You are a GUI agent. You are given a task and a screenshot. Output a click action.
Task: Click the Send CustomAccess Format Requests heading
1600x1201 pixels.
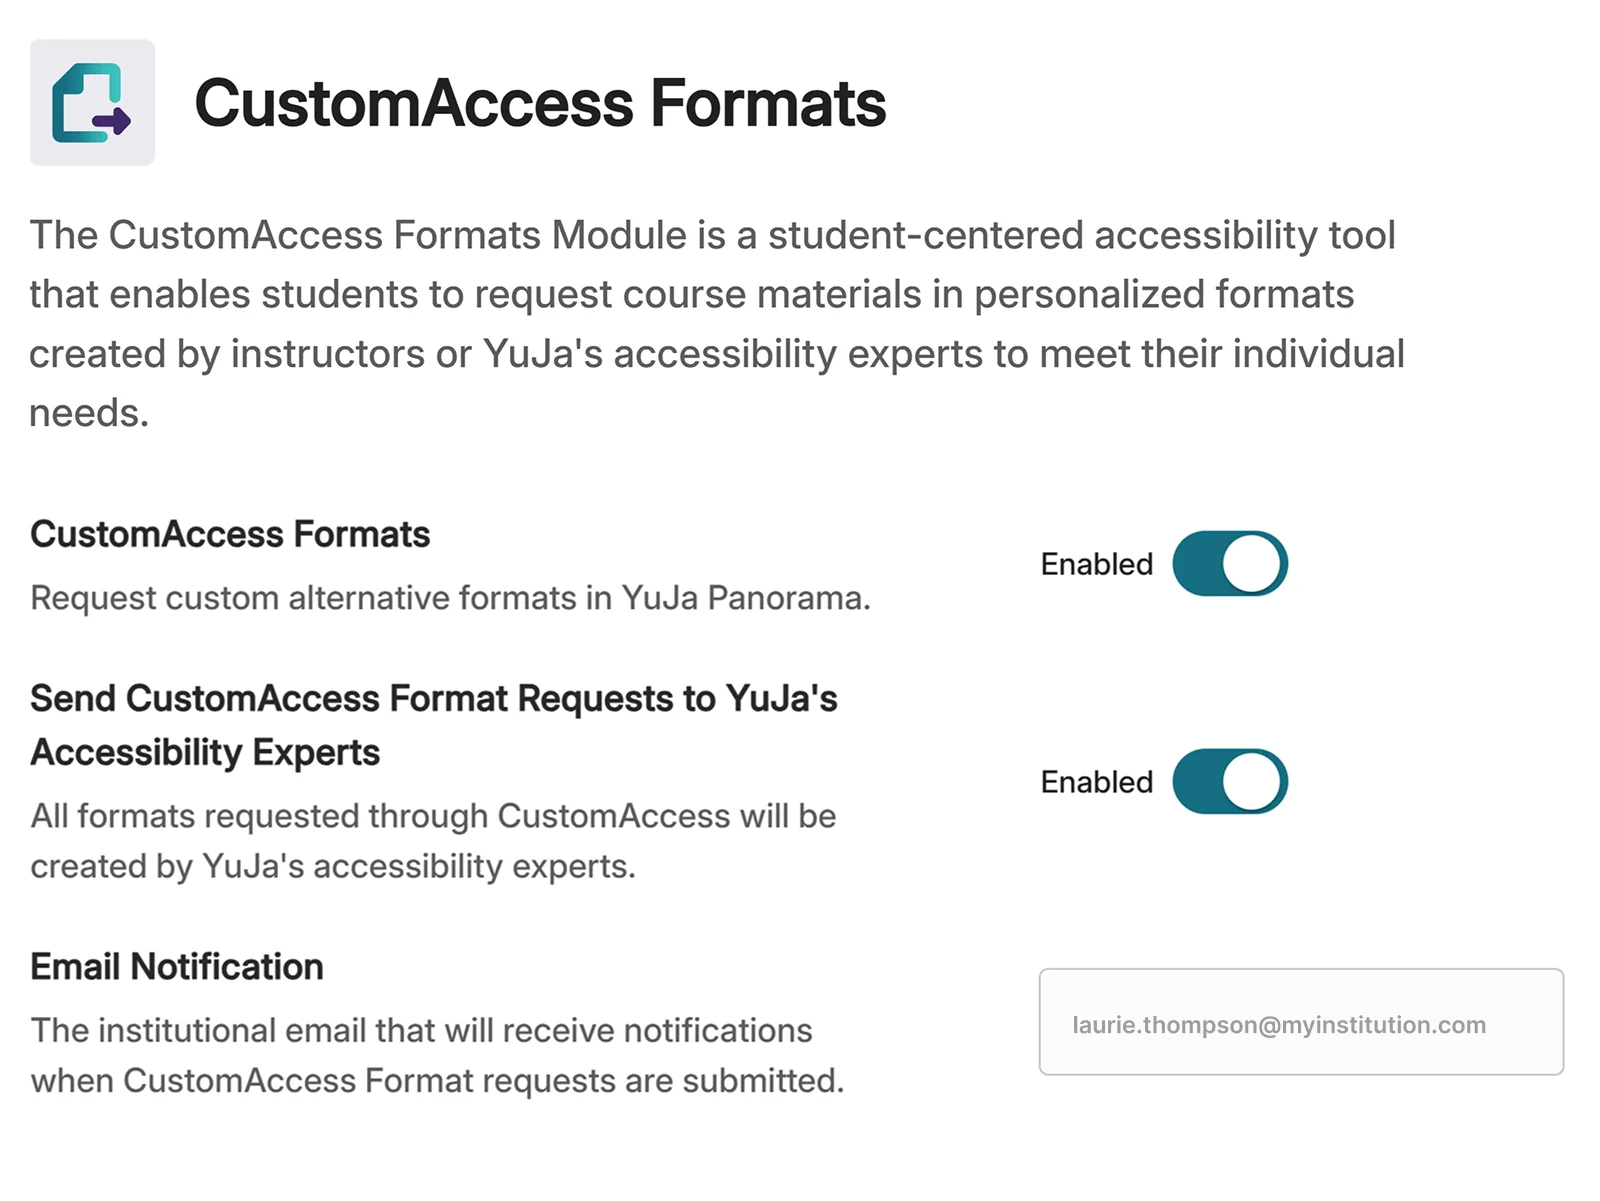click(433, 699)
